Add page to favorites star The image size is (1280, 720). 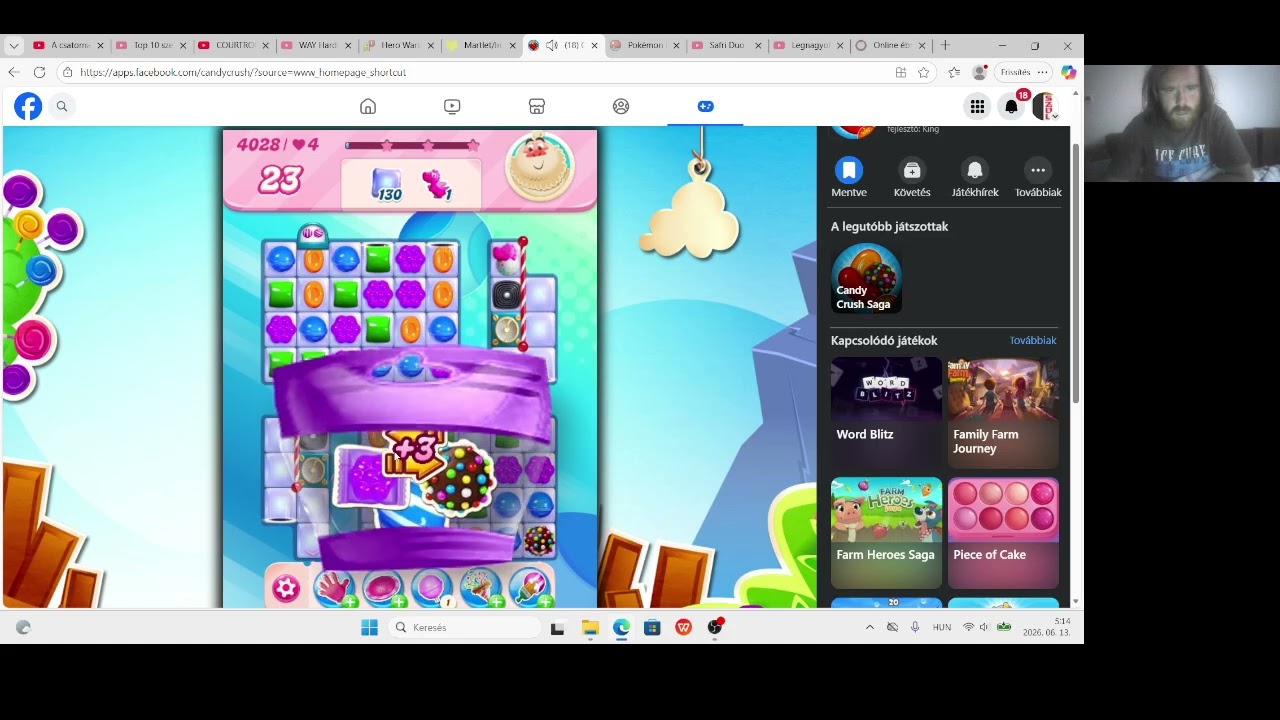[x=923, y=72]
